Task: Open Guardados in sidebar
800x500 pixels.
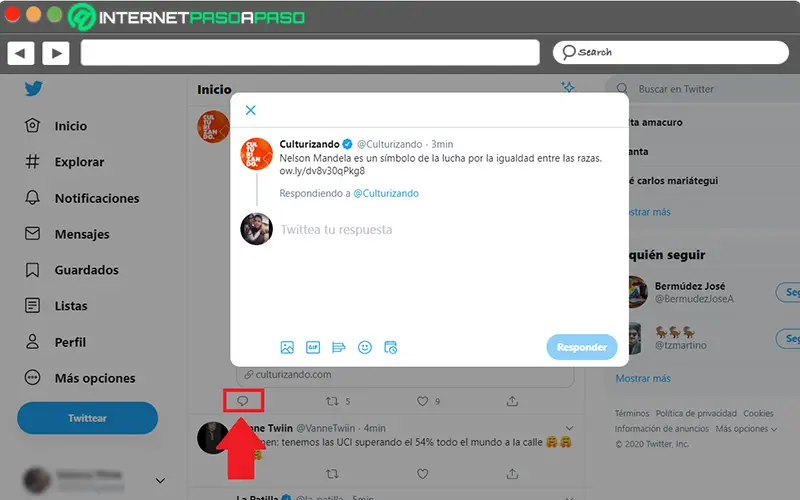Action: [71, 270]
